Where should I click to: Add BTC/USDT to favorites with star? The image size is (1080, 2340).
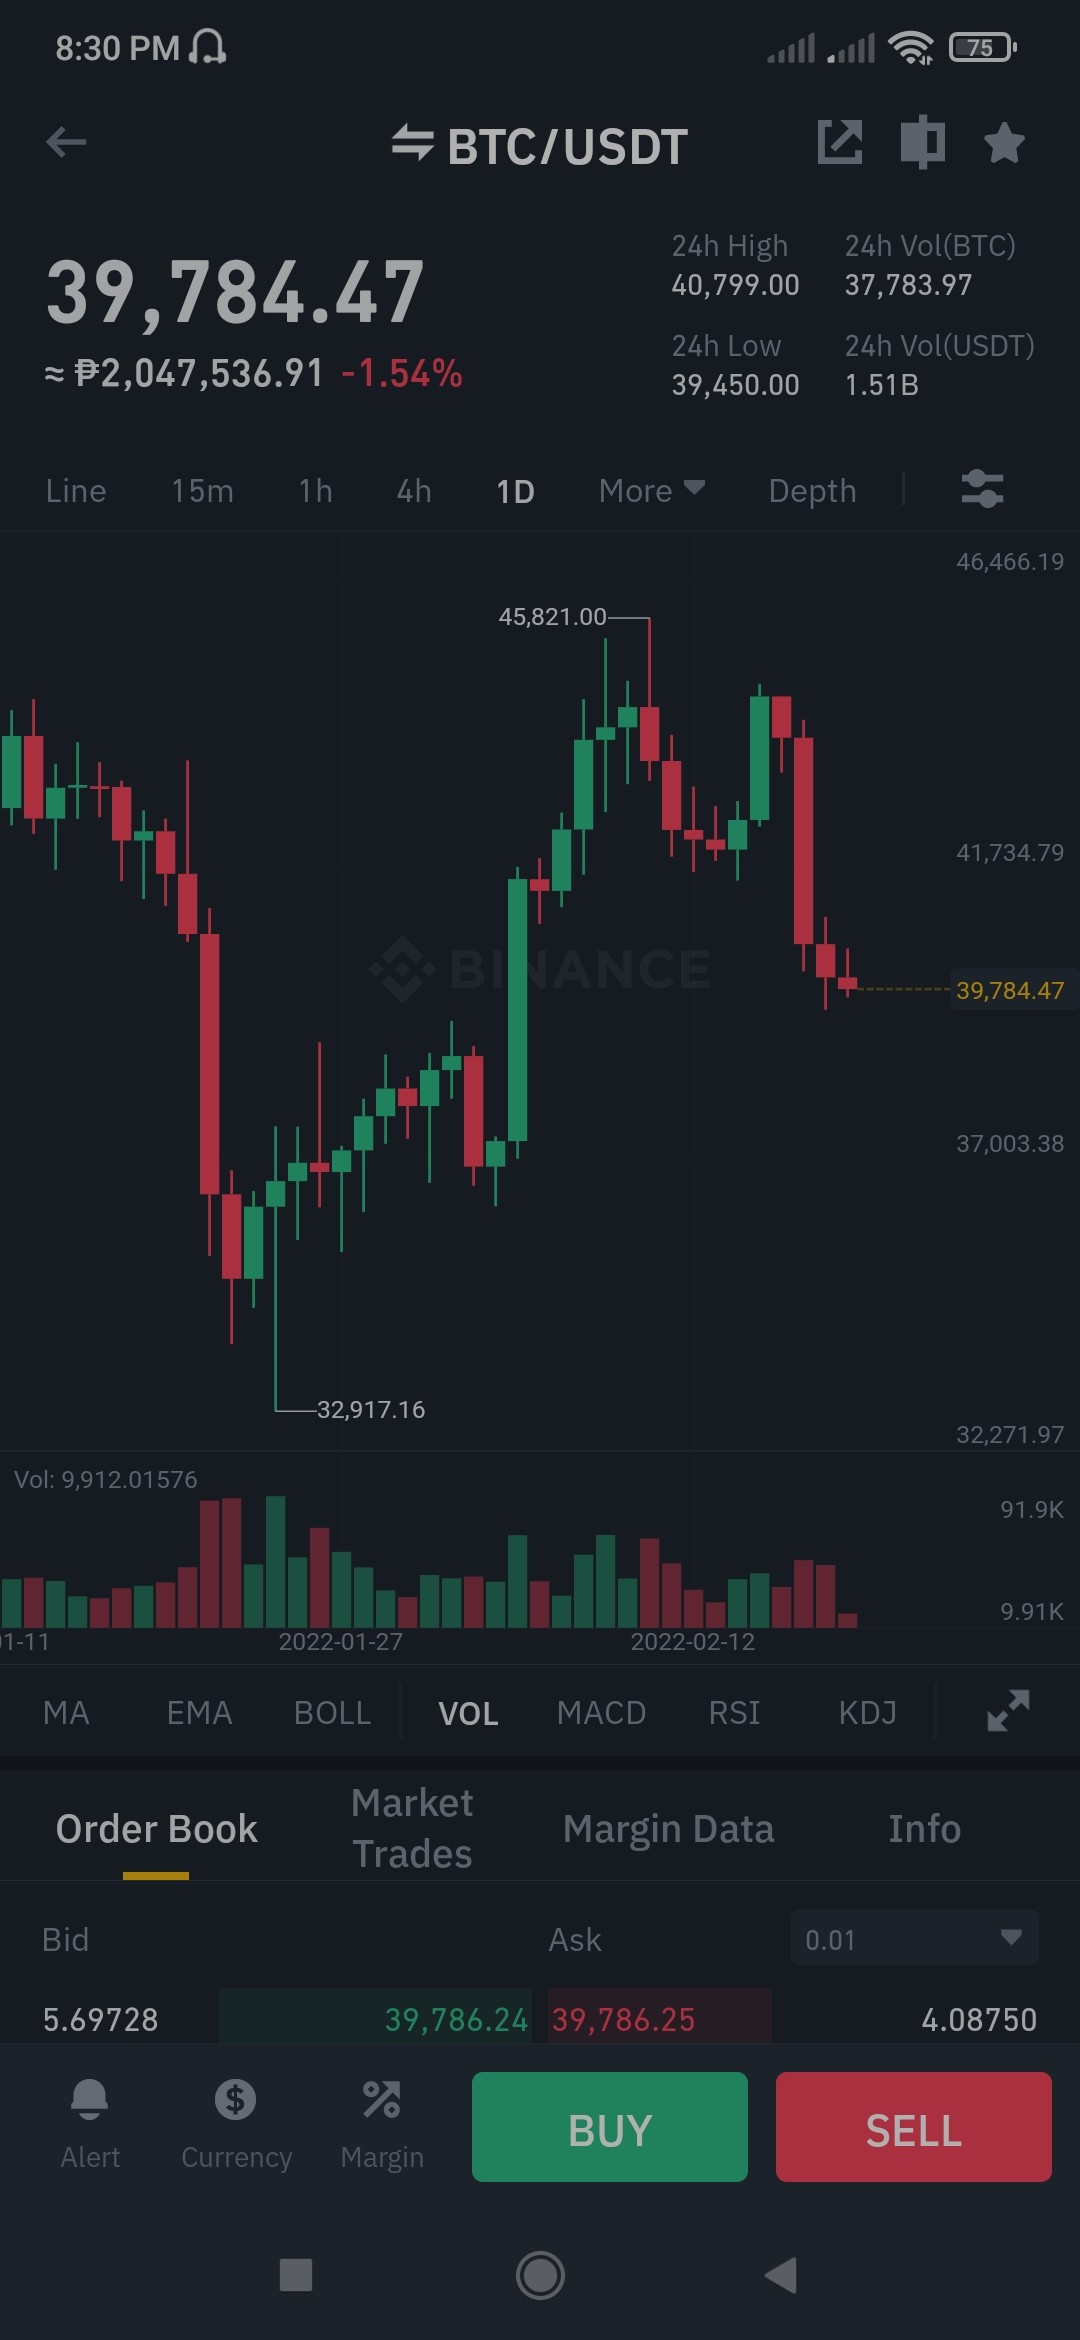tap(1004, 142)
